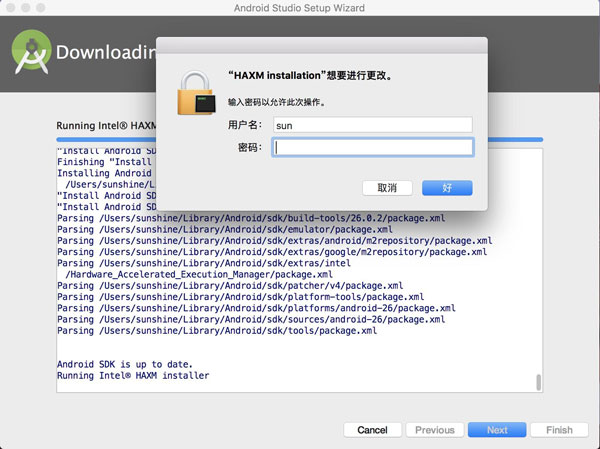Click the 'Finishing "Install' log line

coord(104,162)
